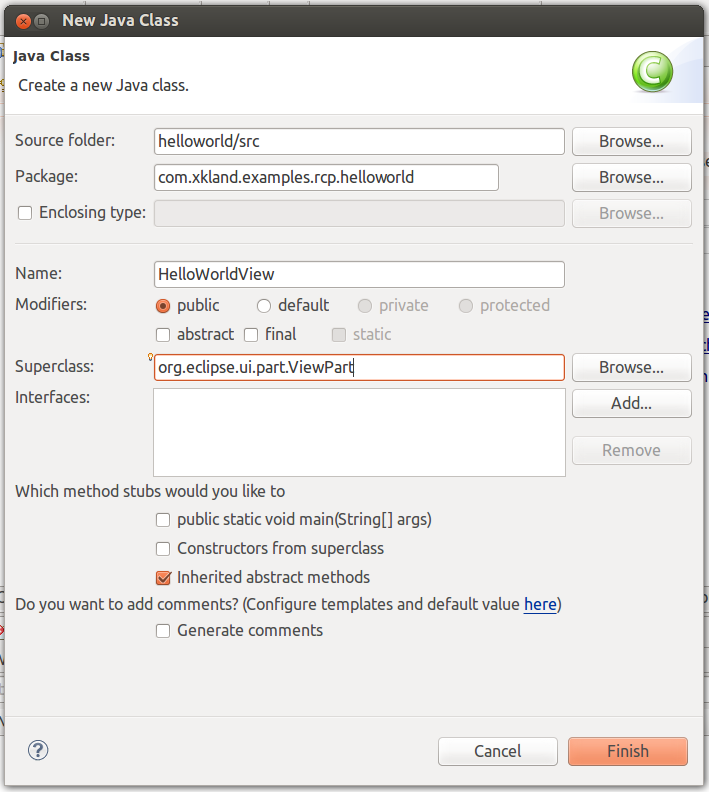Click the Name input field
Screen dimensions: 709x792
[358, 274]
